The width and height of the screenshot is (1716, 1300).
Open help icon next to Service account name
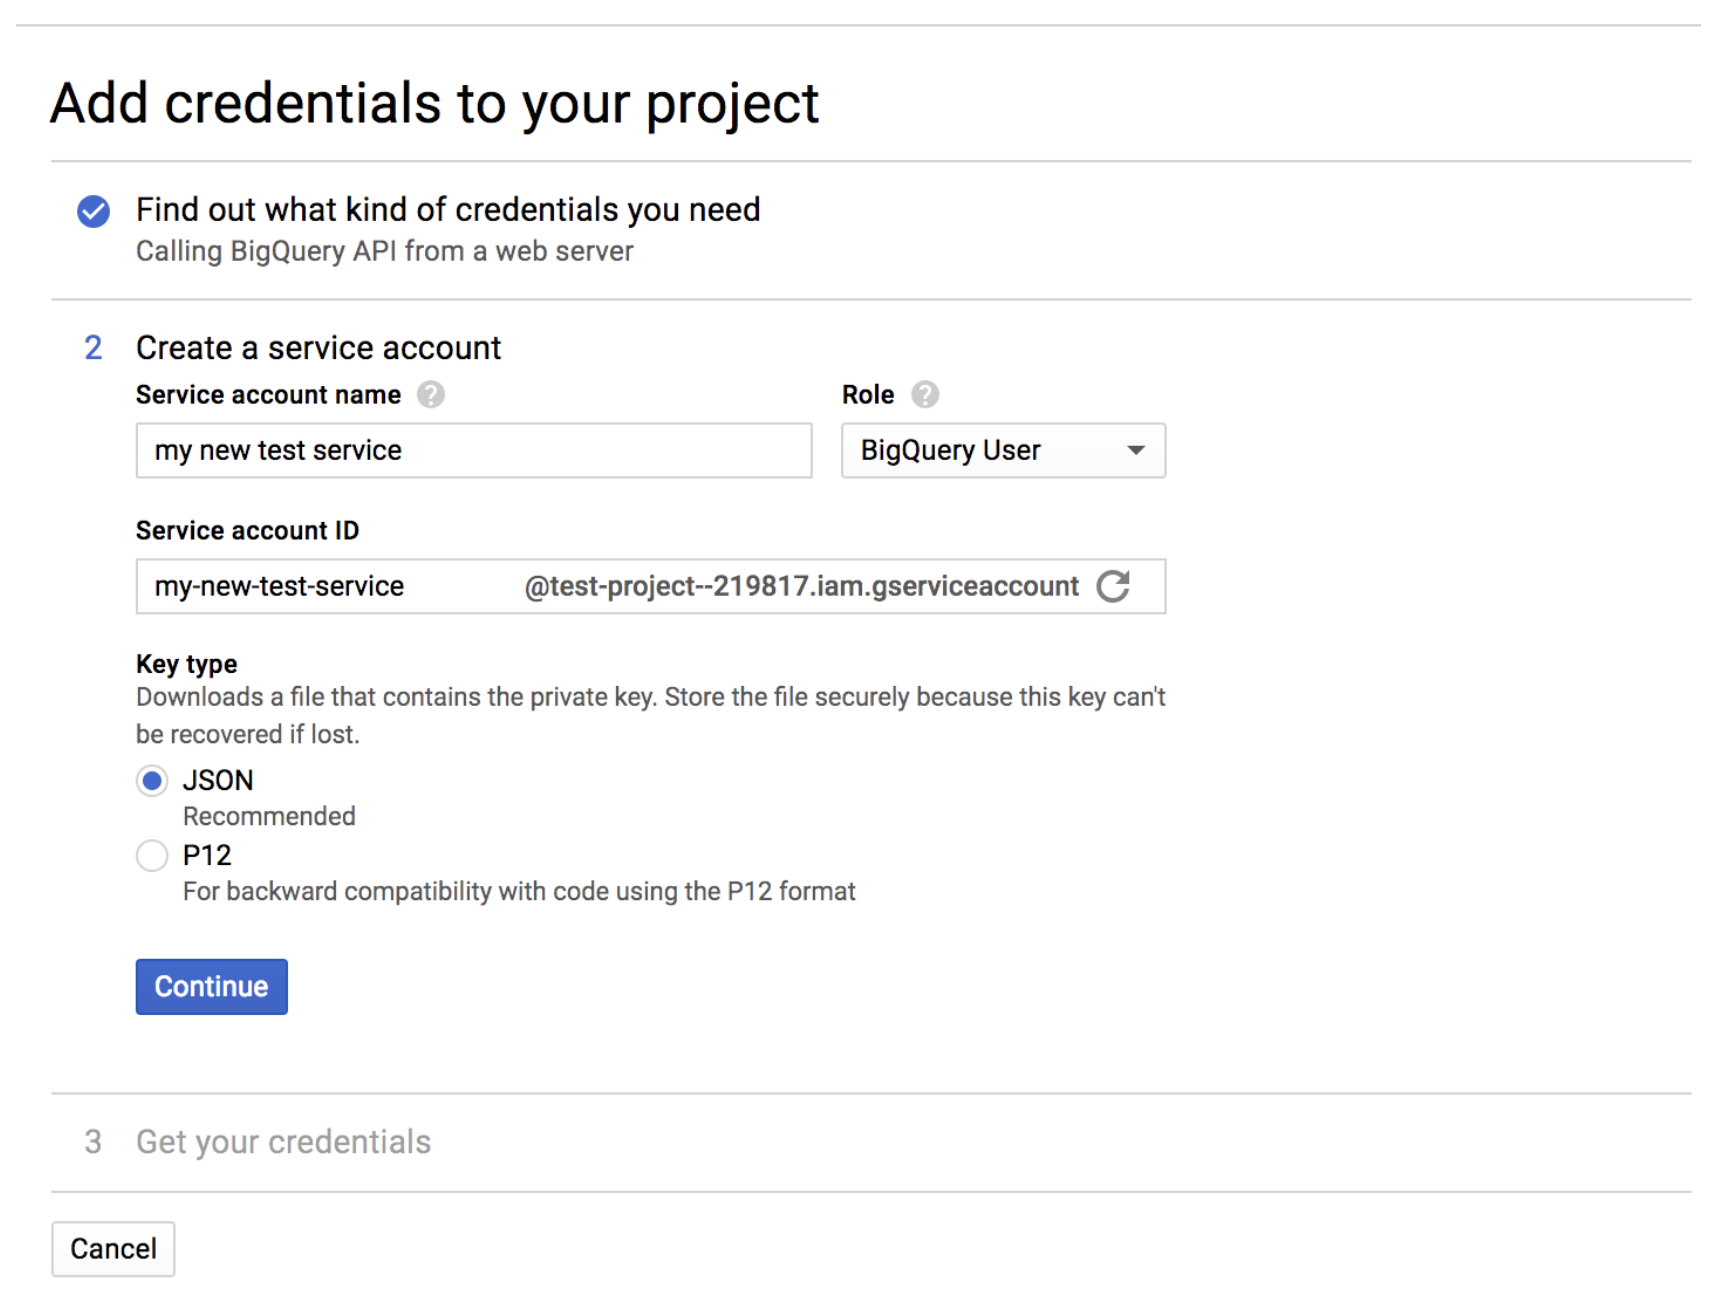(x=431, y=395)
